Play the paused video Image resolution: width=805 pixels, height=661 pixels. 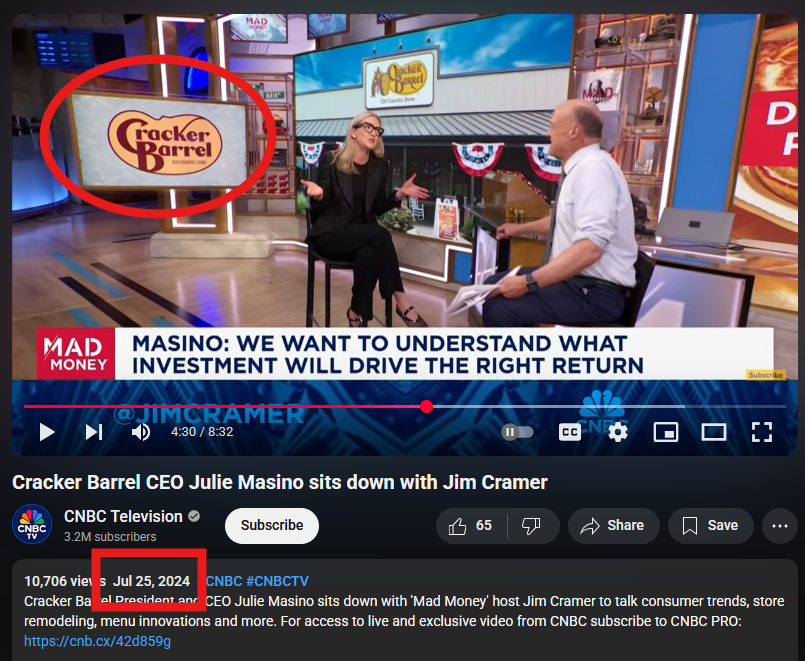point(47,432)
